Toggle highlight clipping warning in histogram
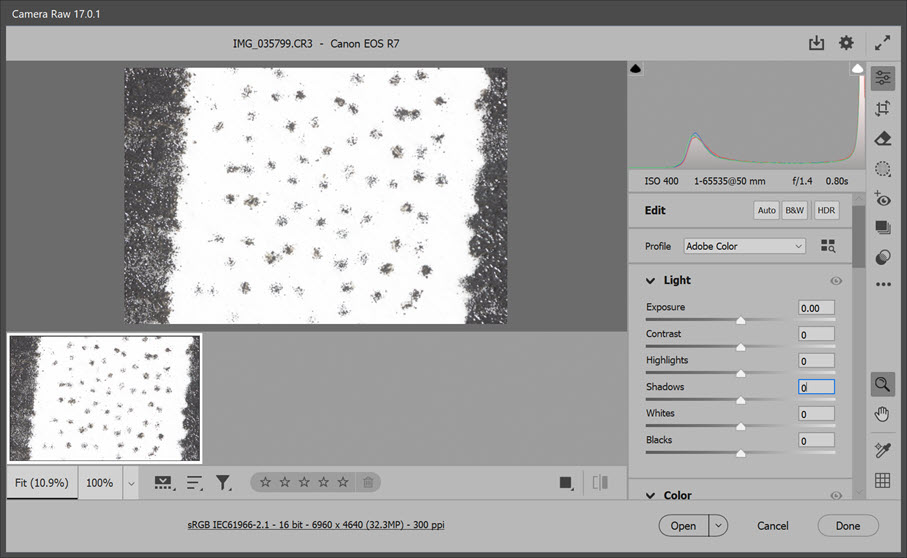 [x=857, y=69]
